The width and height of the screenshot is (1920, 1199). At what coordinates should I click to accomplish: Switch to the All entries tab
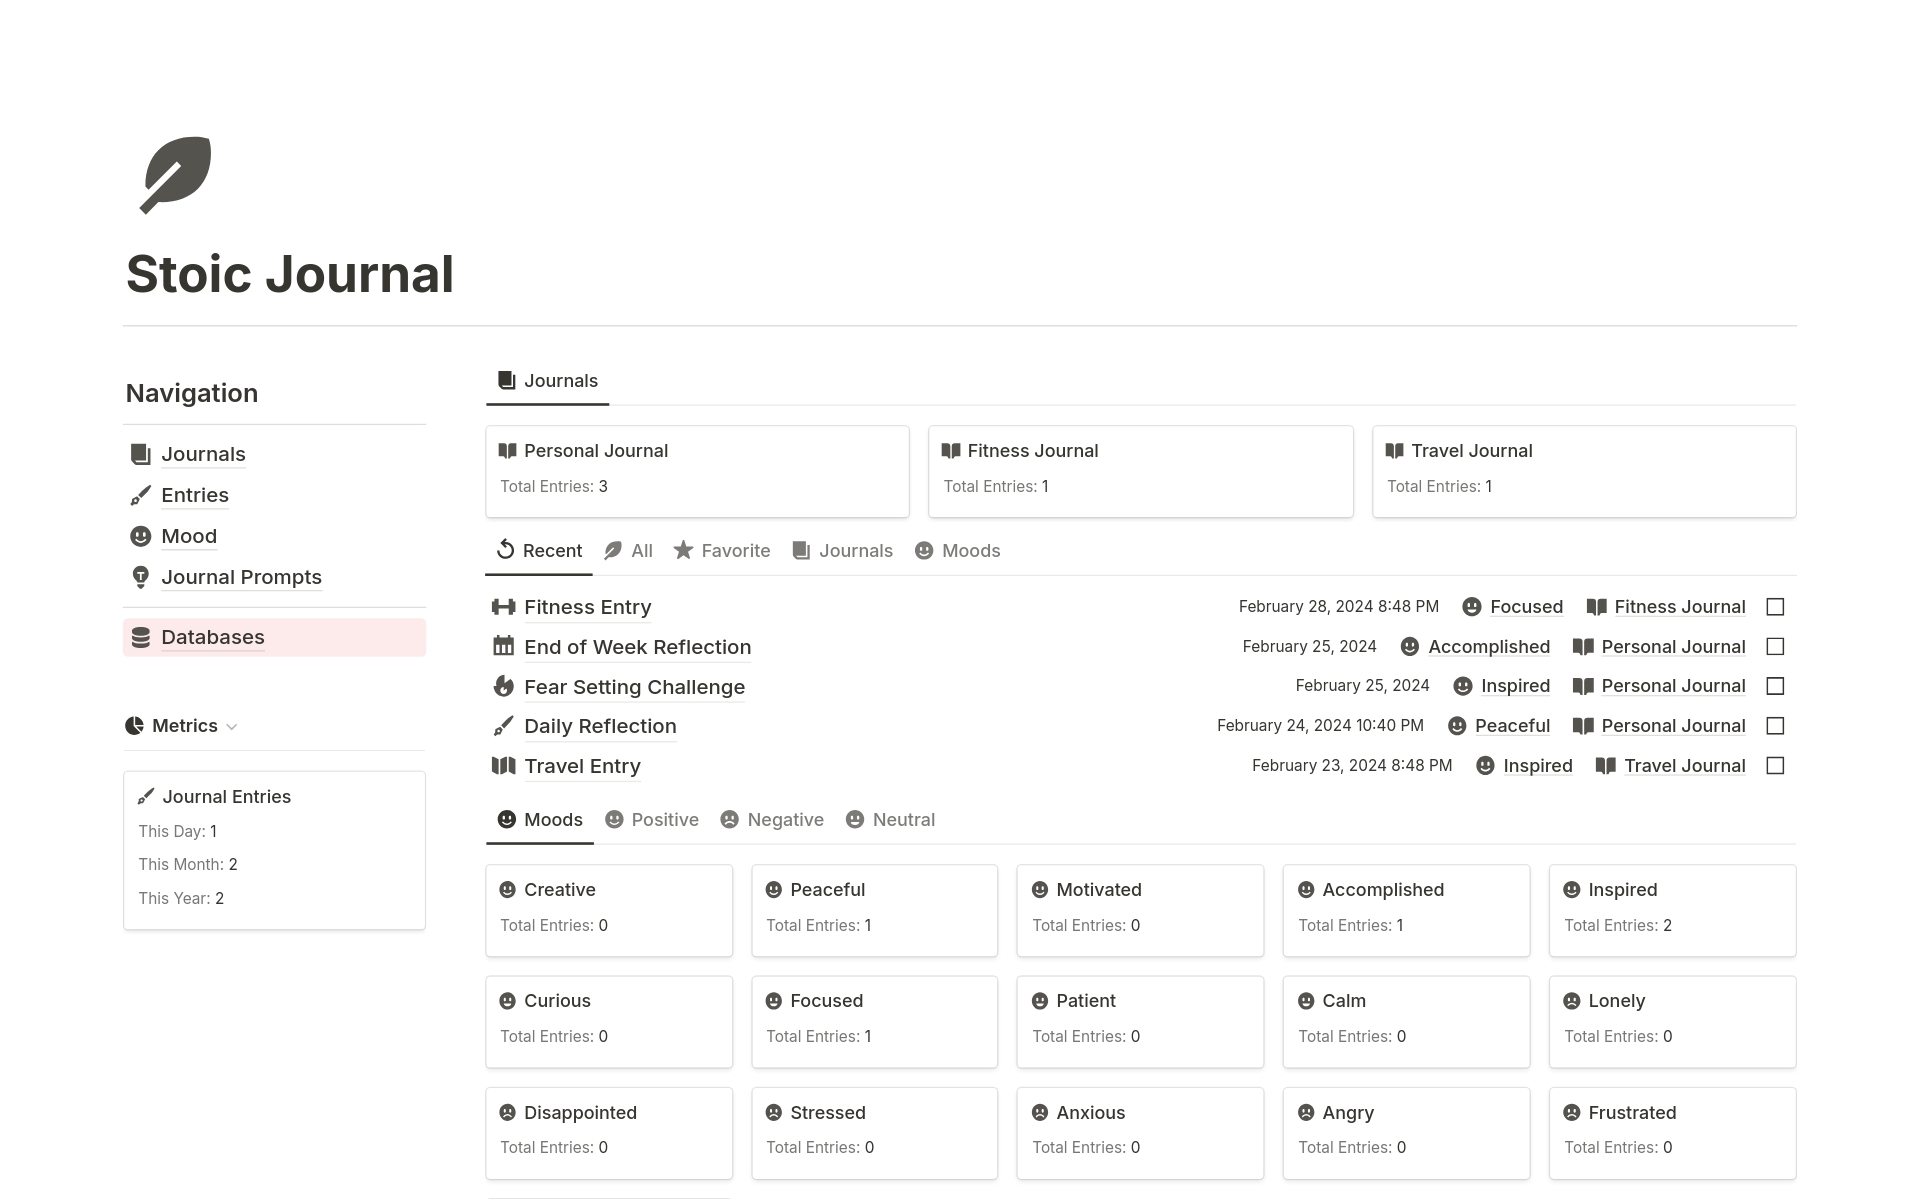tap(628, 550)
